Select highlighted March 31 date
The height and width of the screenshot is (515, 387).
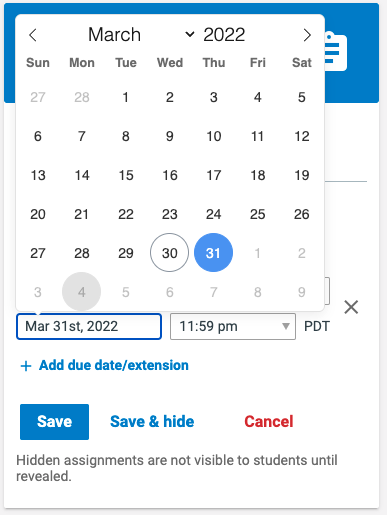tap(213, 252)
